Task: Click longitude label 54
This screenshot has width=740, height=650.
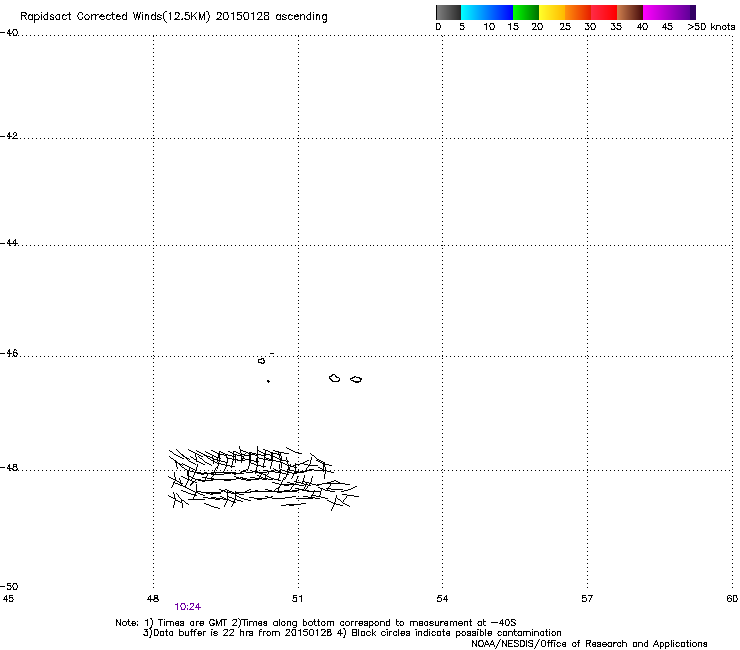Action: [x=442, y=599]
